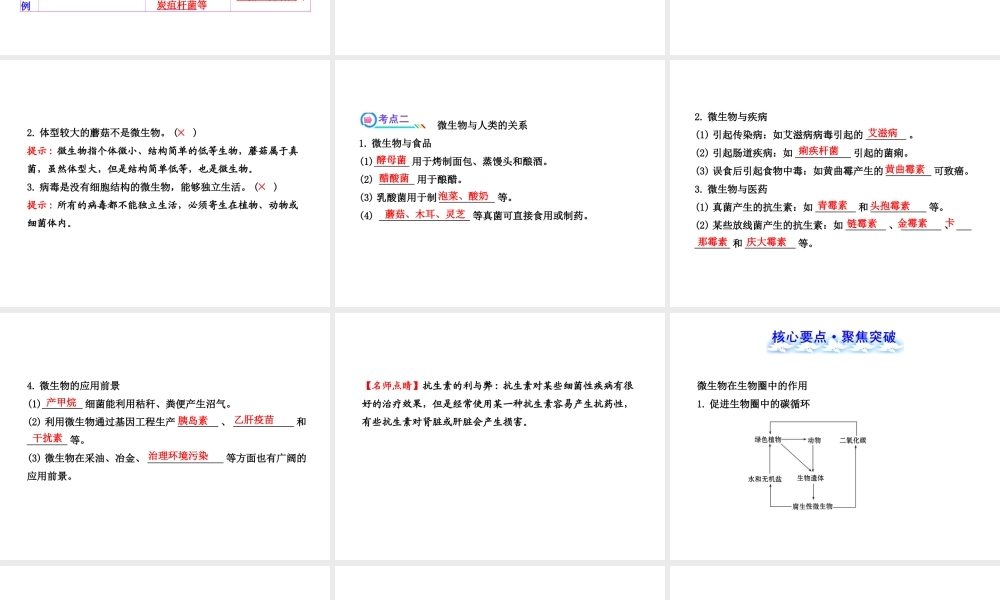Click the red answer 痢疾杆菌

pyautogui.click(x=818, y=151)
